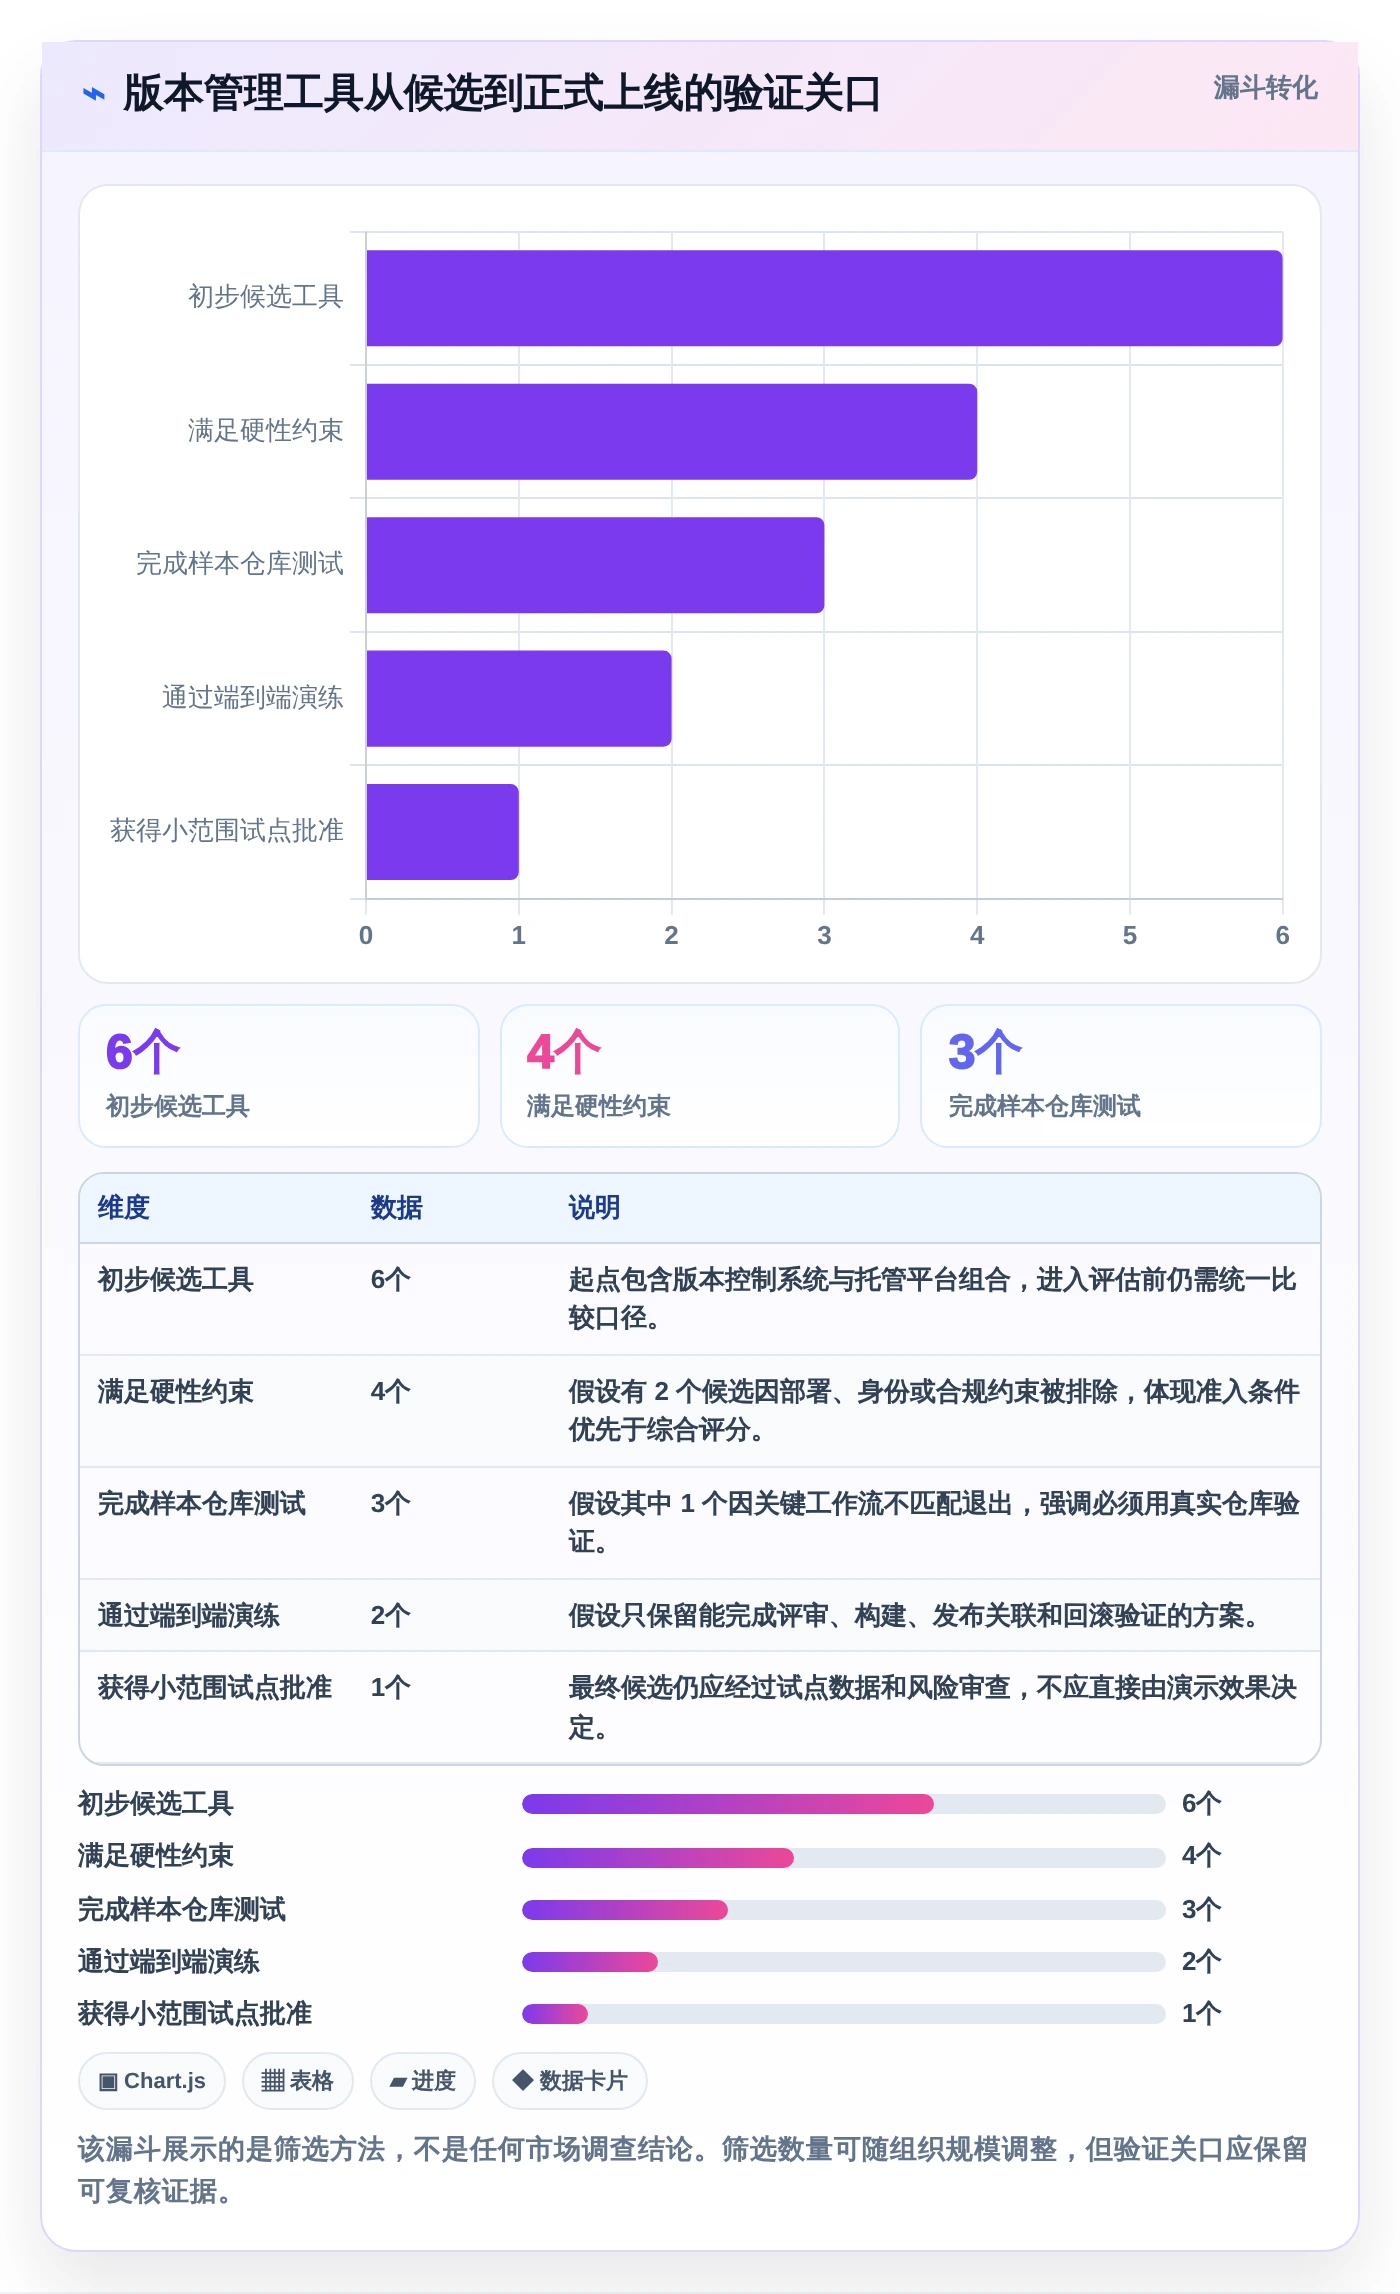The width and height of the screenshot is (1400, 2294).
Task: Select the 获得小范围试点批准 table row name
Action: click(x=215, y=1688)
